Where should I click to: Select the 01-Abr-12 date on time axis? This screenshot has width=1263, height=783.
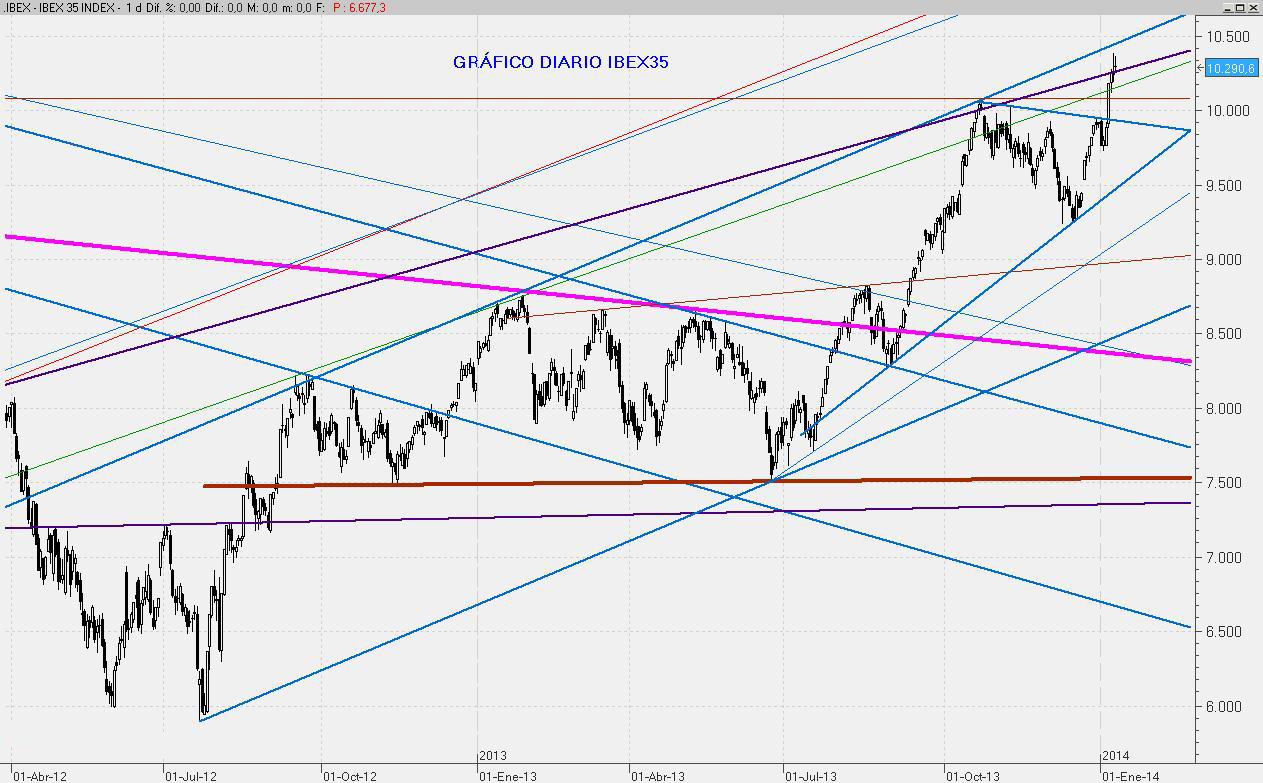(39, 775)
